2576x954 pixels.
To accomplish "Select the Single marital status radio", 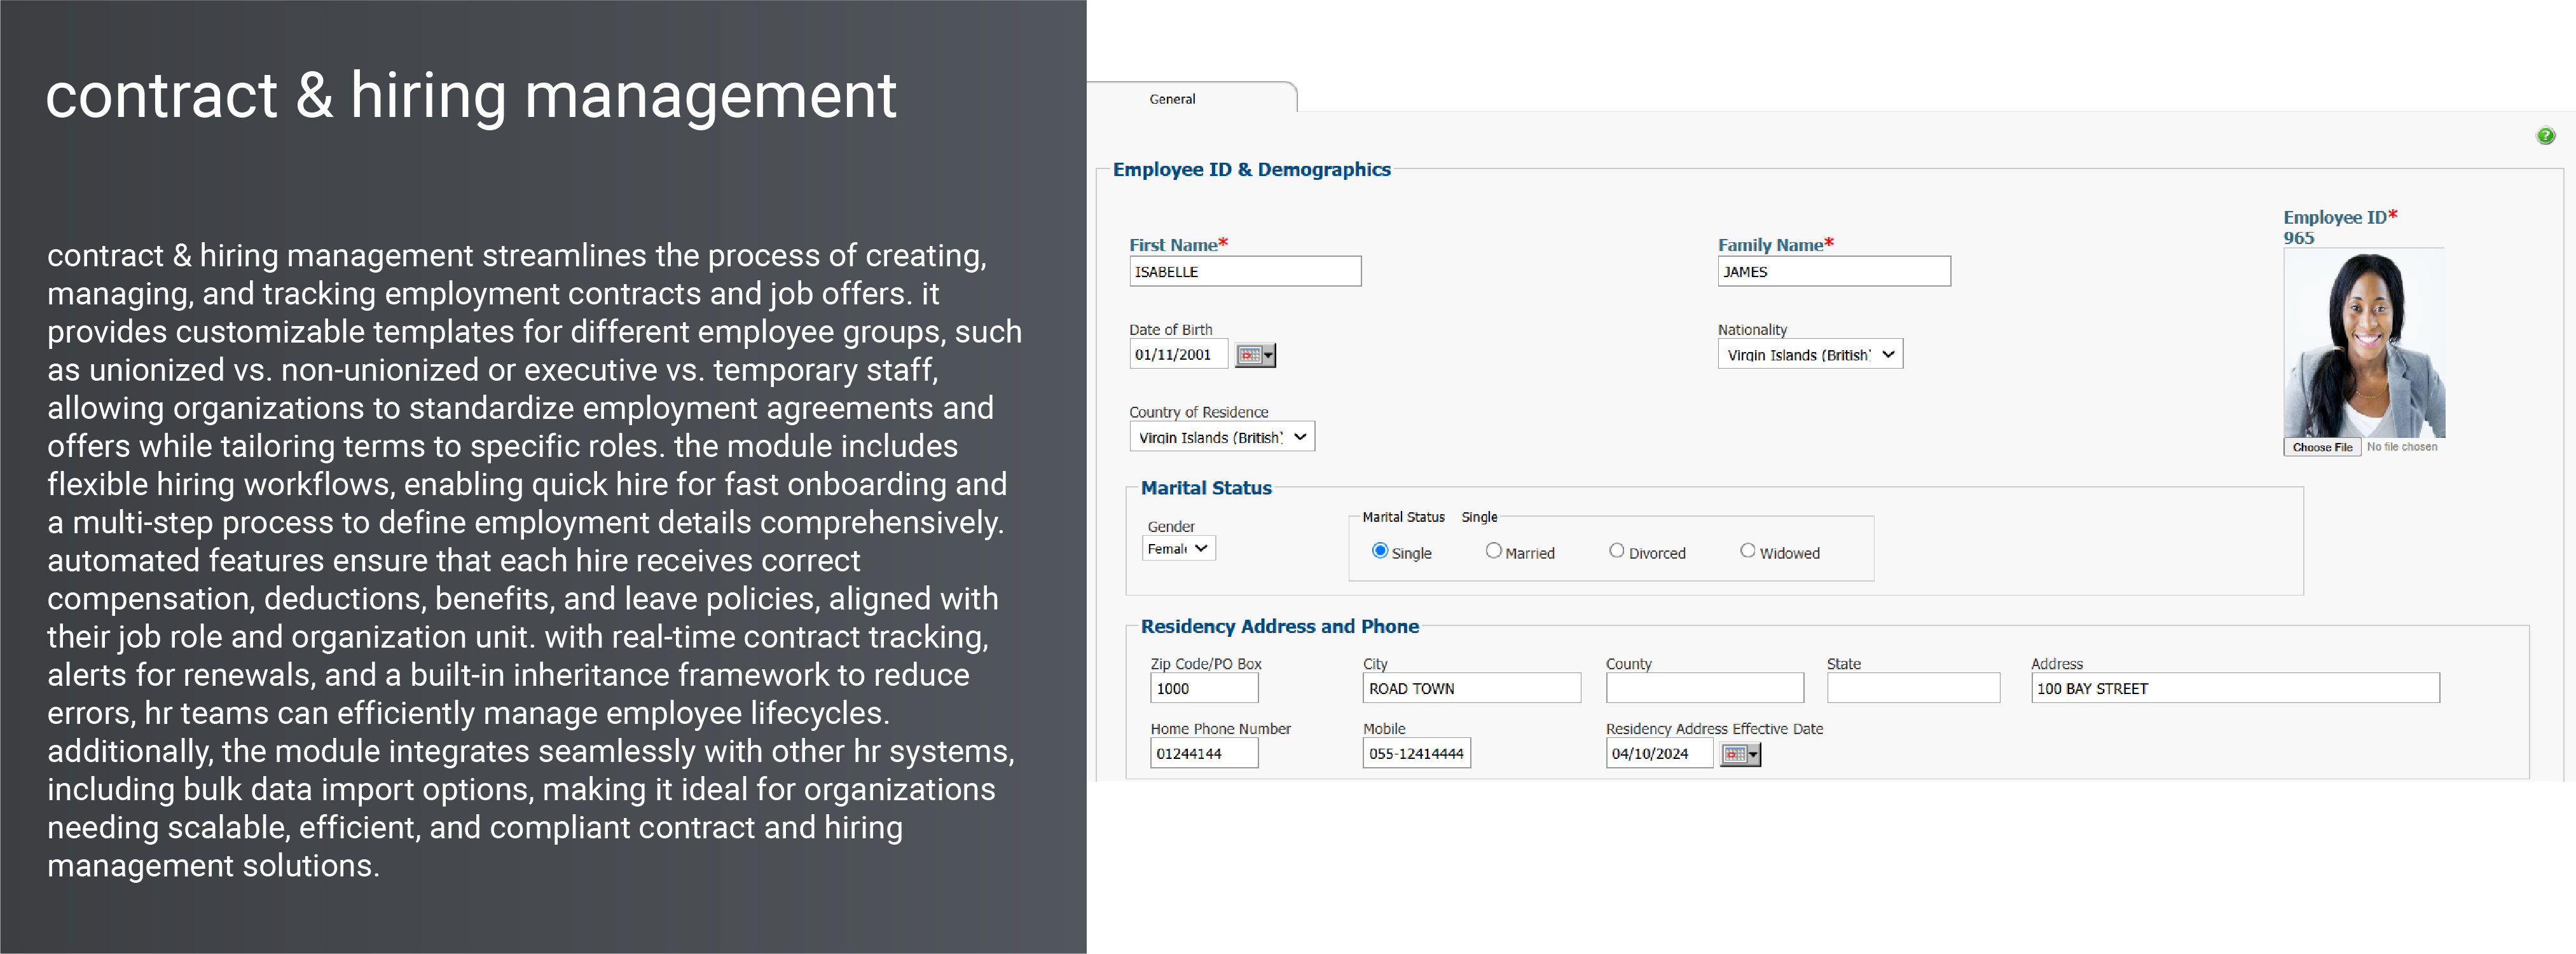I will [1380, 551].
